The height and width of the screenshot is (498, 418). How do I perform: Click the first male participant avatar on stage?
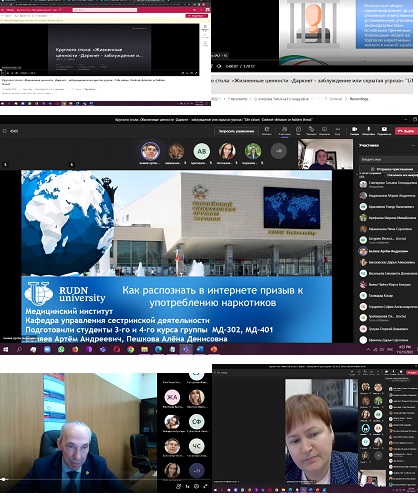[150, 151]
